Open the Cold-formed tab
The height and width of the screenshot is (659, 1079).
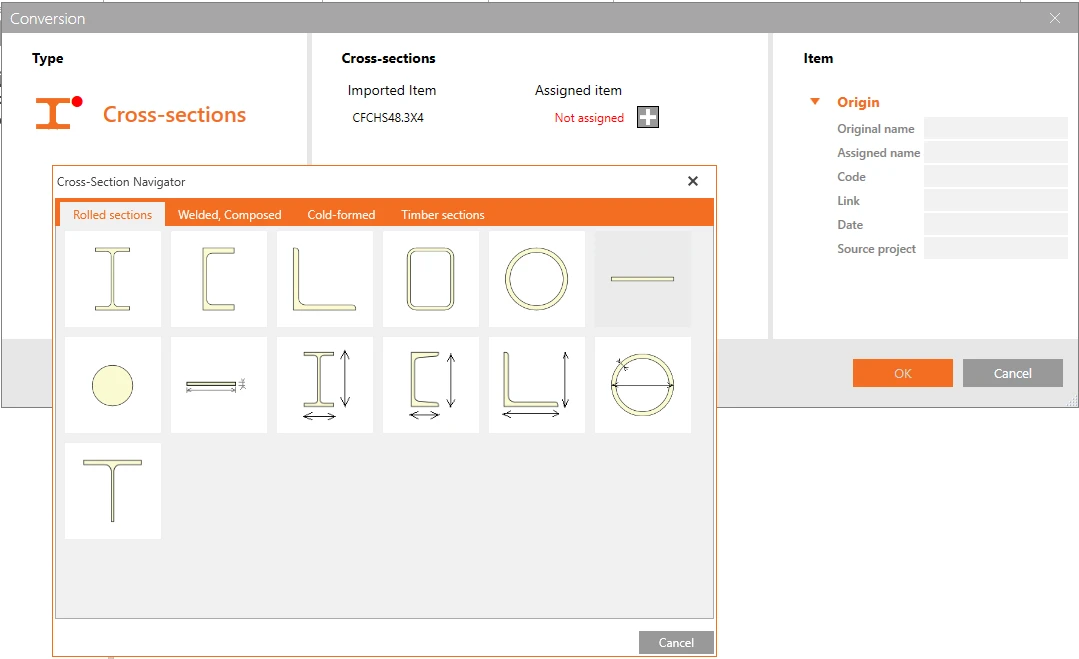[x=341, y=215]
